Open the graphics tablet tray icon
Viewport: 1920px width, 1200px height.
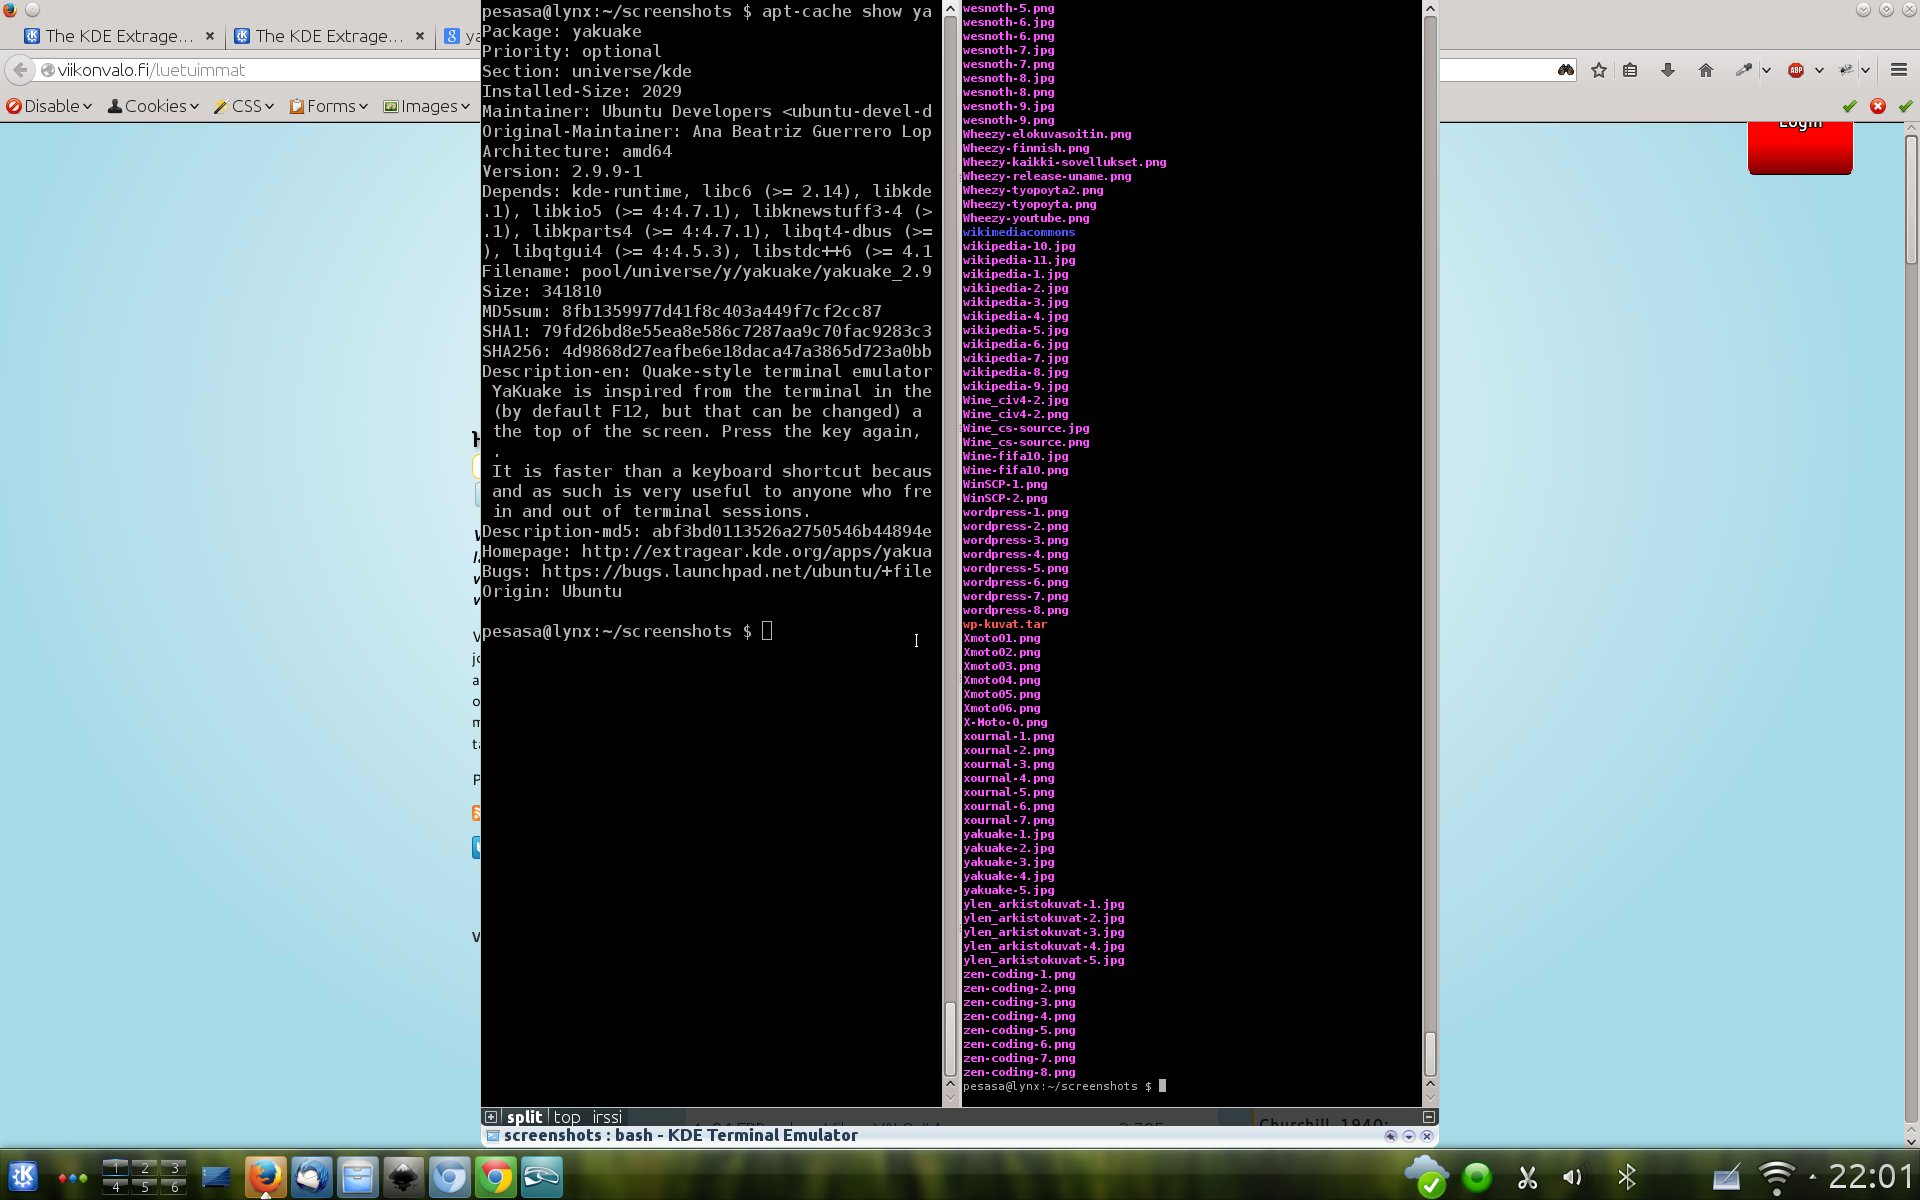click(x=1727, y=1177)
